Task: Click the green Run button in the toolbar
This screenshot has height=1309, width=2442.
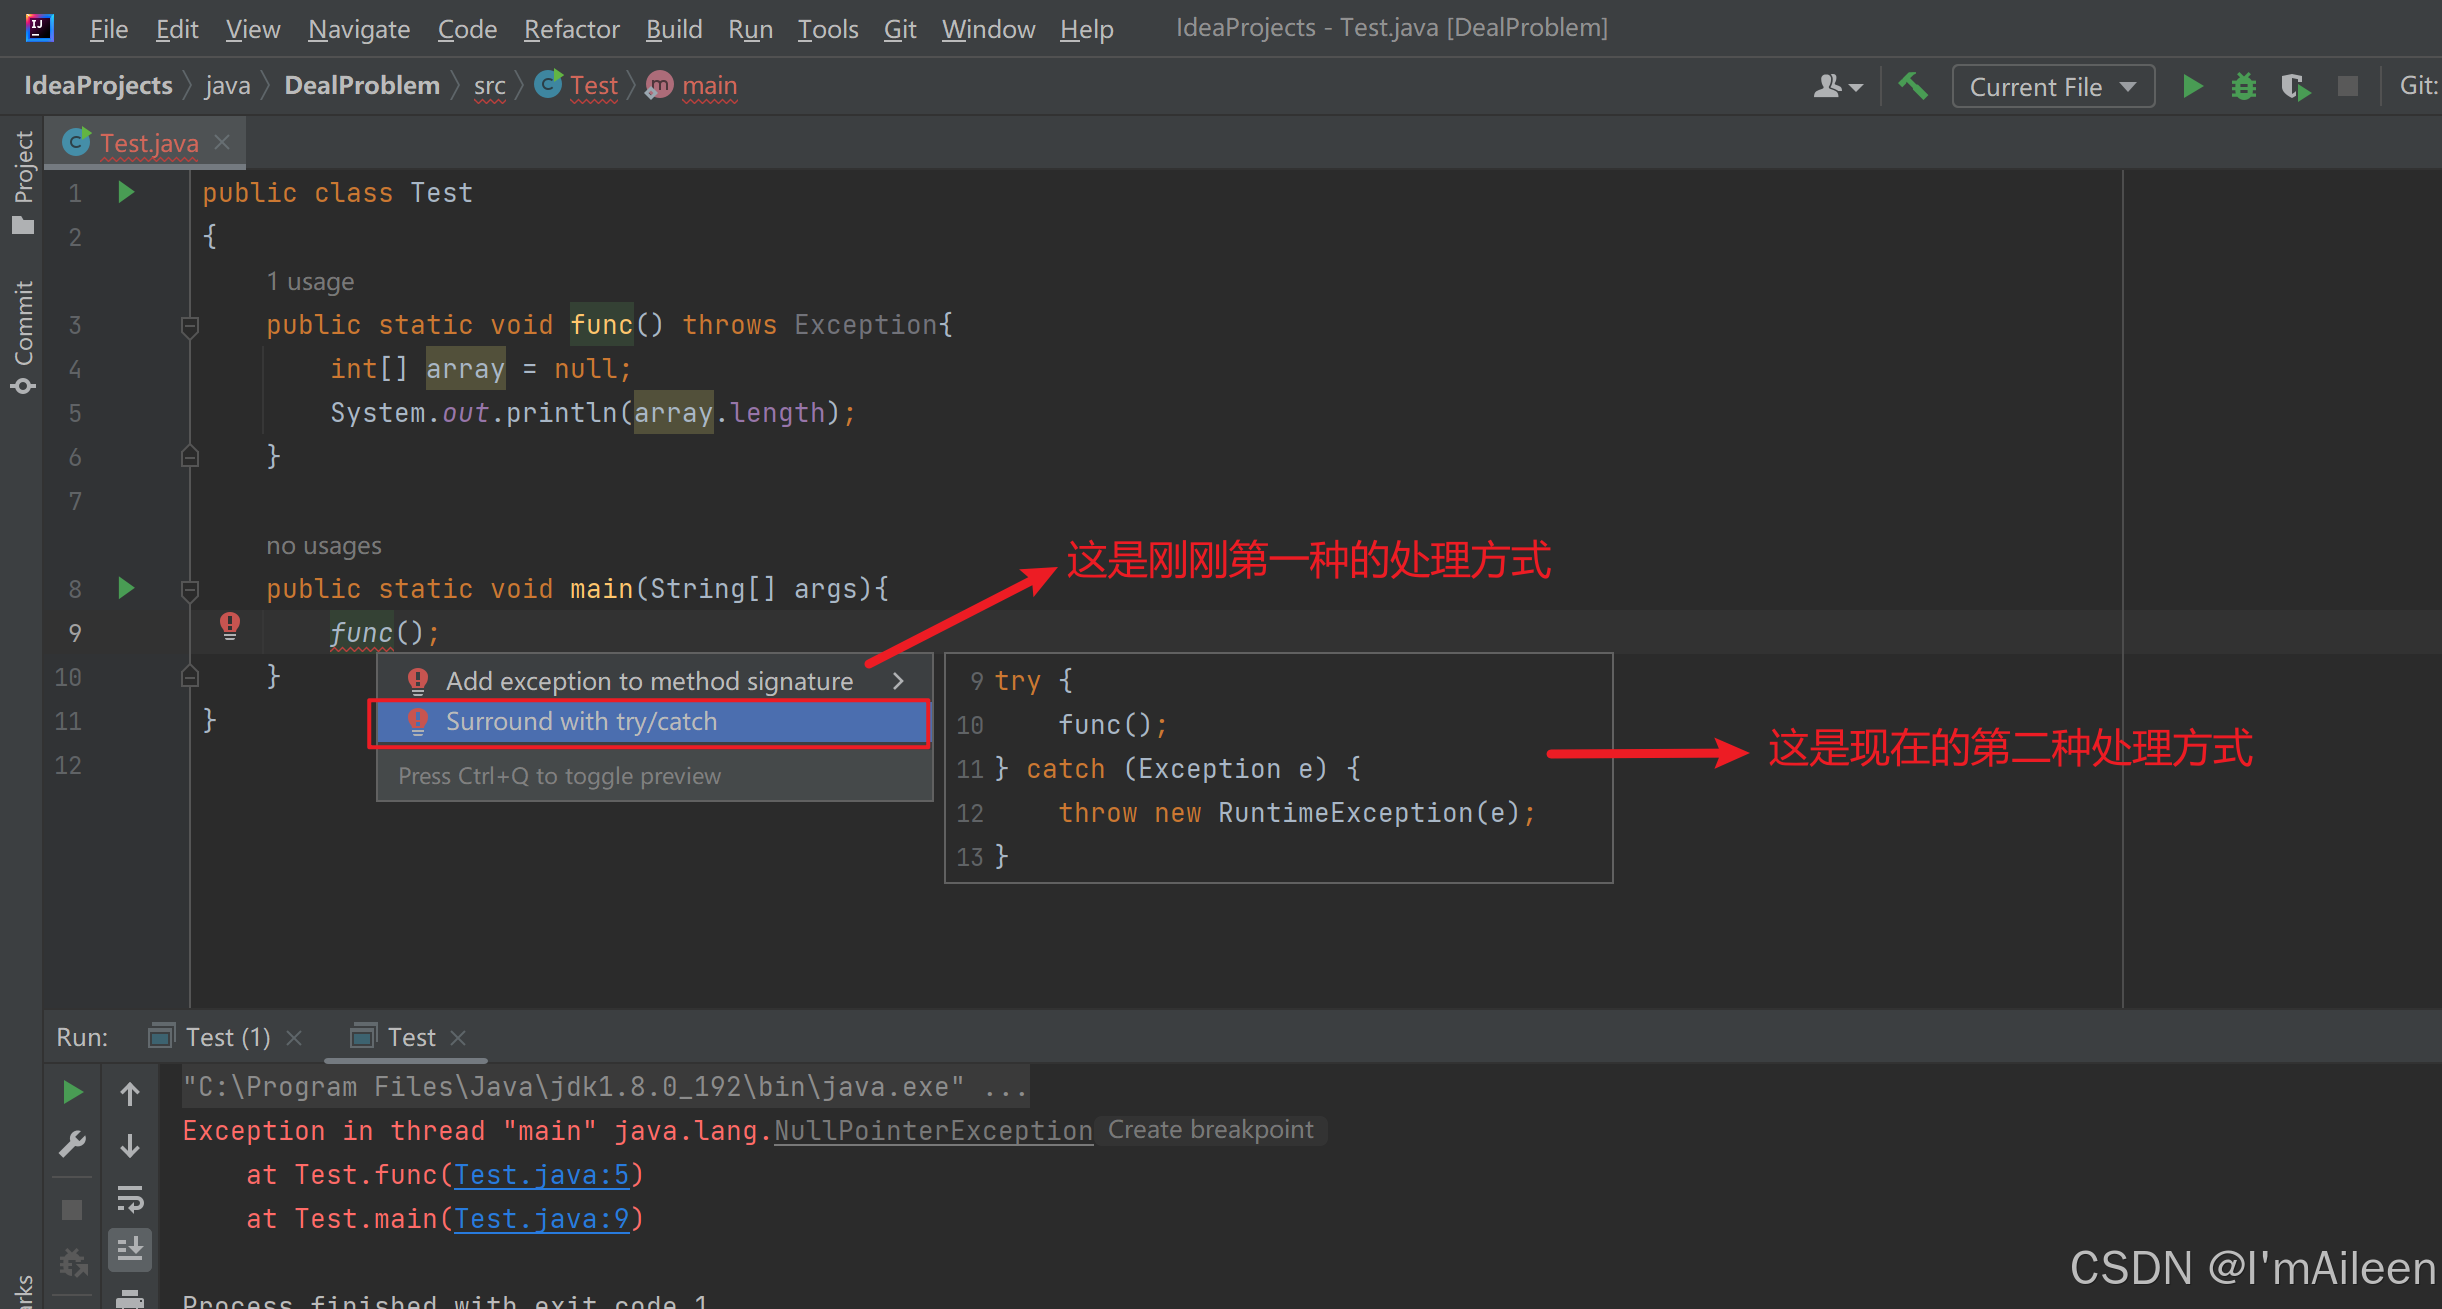Action: (x=2192, y=87)
